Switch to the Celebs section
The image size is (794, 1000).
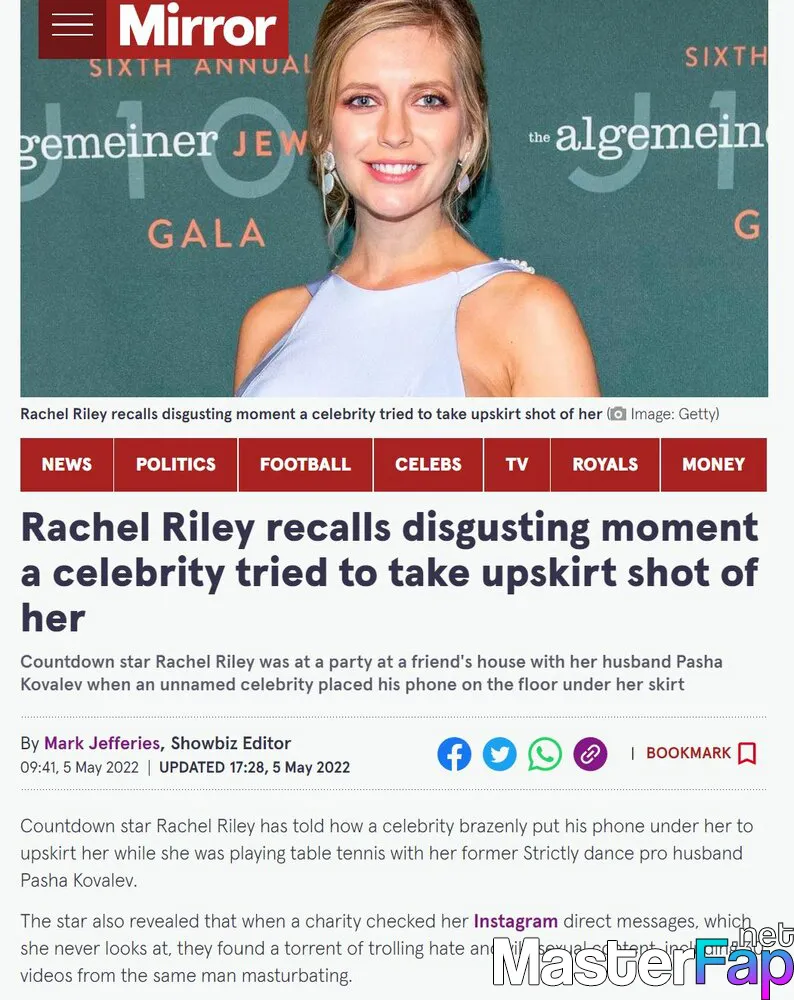tap(428, 464)
